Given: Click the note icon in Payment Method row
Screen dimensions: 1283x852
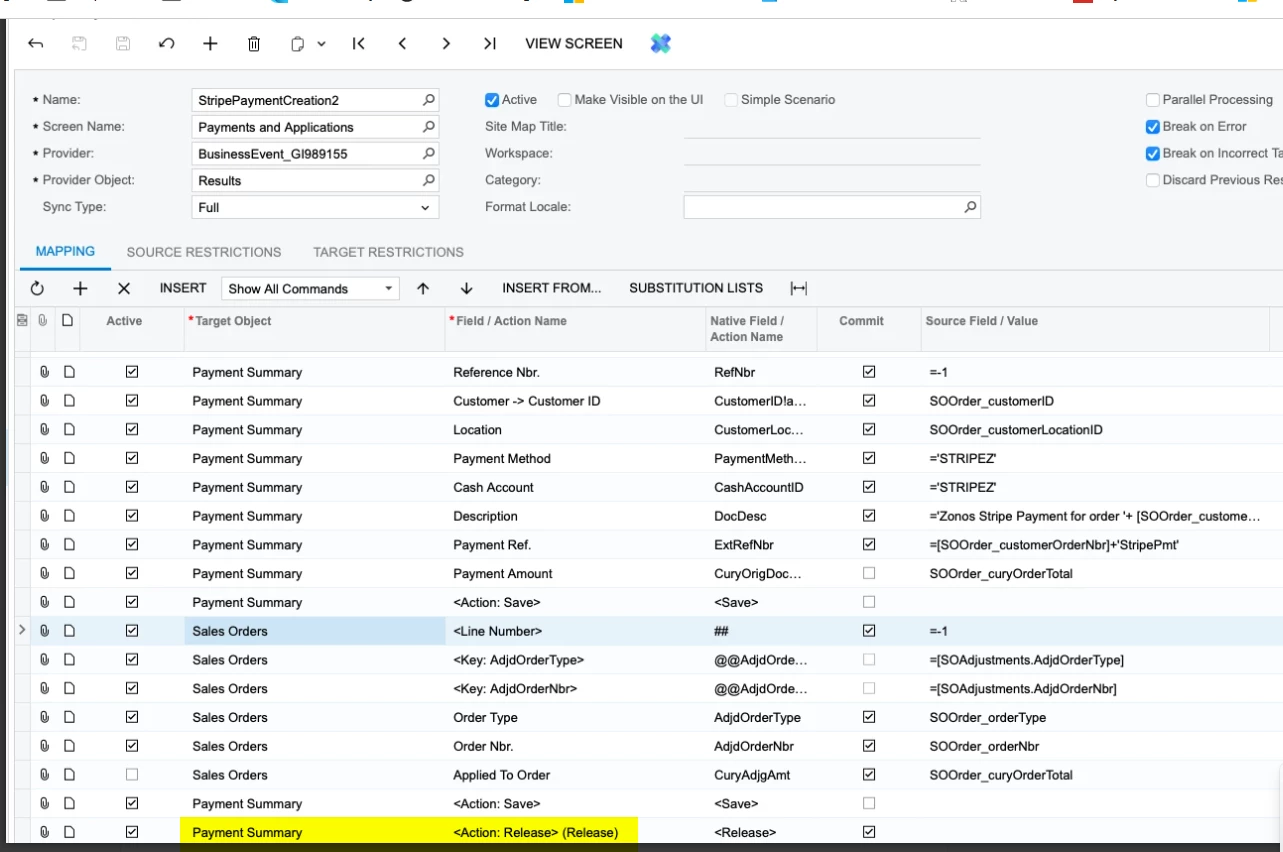Looking at the screenshot, I should 68,459.
